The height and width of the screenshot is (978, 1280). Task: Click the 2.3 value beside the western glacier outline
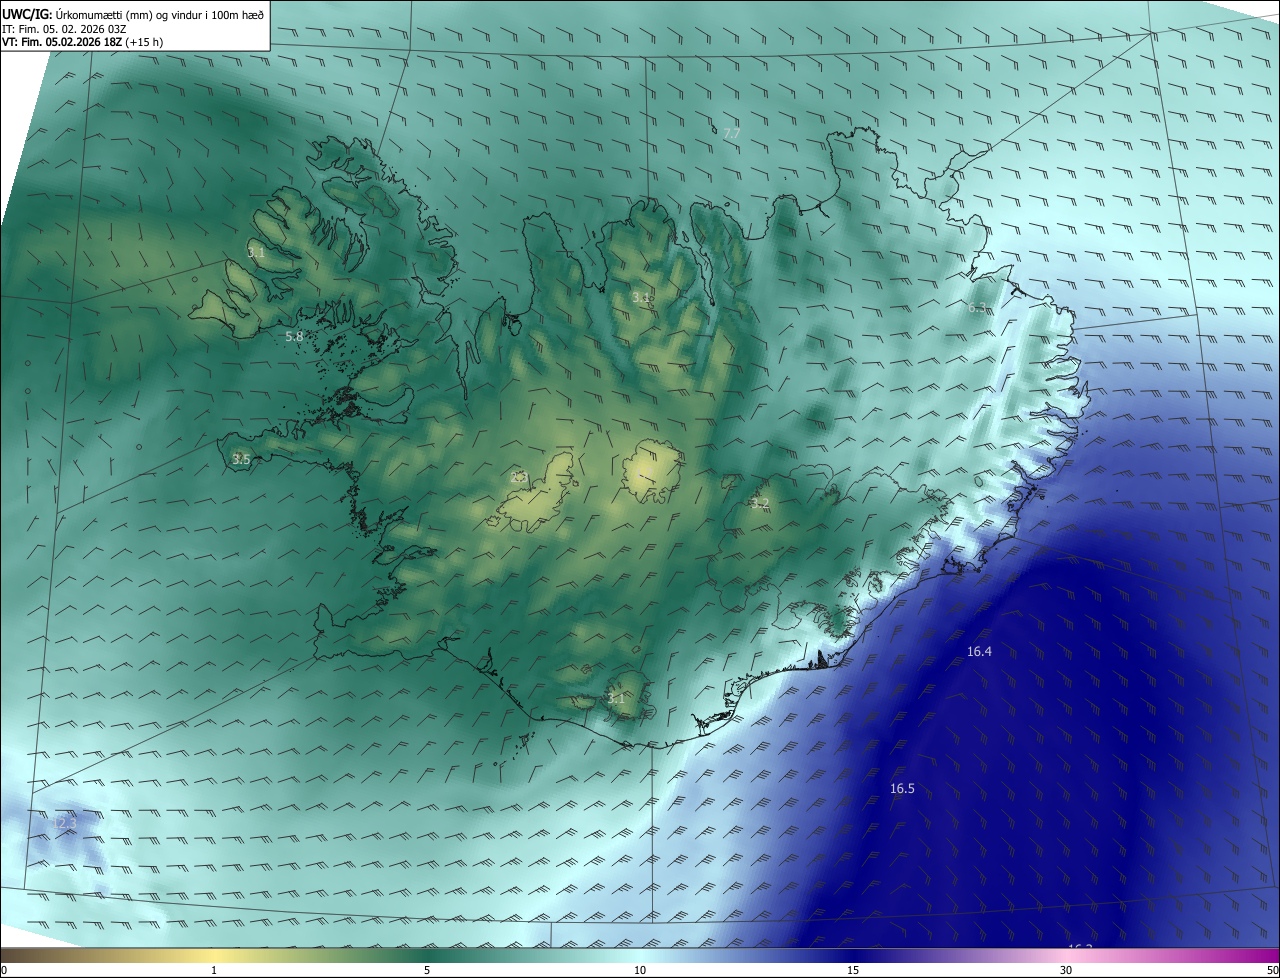[x=518, y=478]
